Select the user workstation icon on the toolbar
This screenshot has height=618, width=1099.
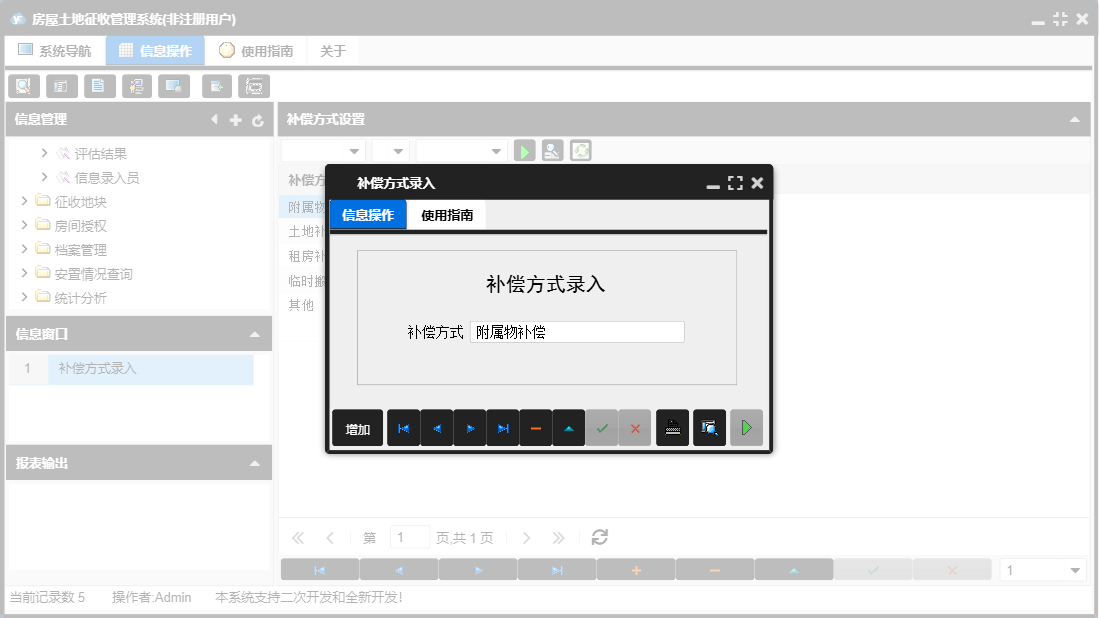point(137,86)
